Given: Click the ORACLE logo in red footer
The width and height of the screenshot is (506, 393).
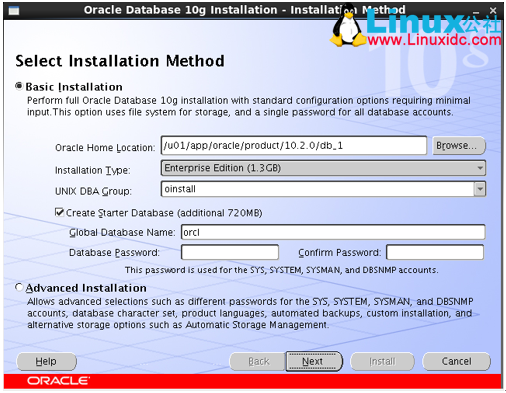Looking at the screenshot, I should click(58, 381).
